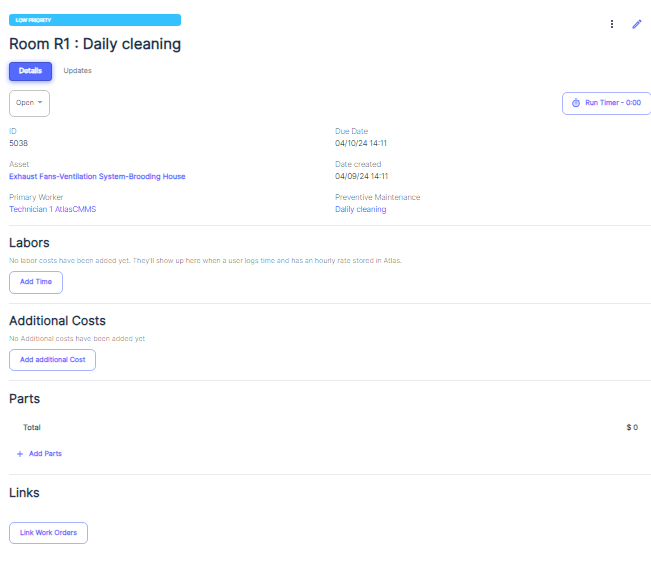Click the $ 0 parts total amount
This screenshot has height=562, width=651.
coord(631,427)
